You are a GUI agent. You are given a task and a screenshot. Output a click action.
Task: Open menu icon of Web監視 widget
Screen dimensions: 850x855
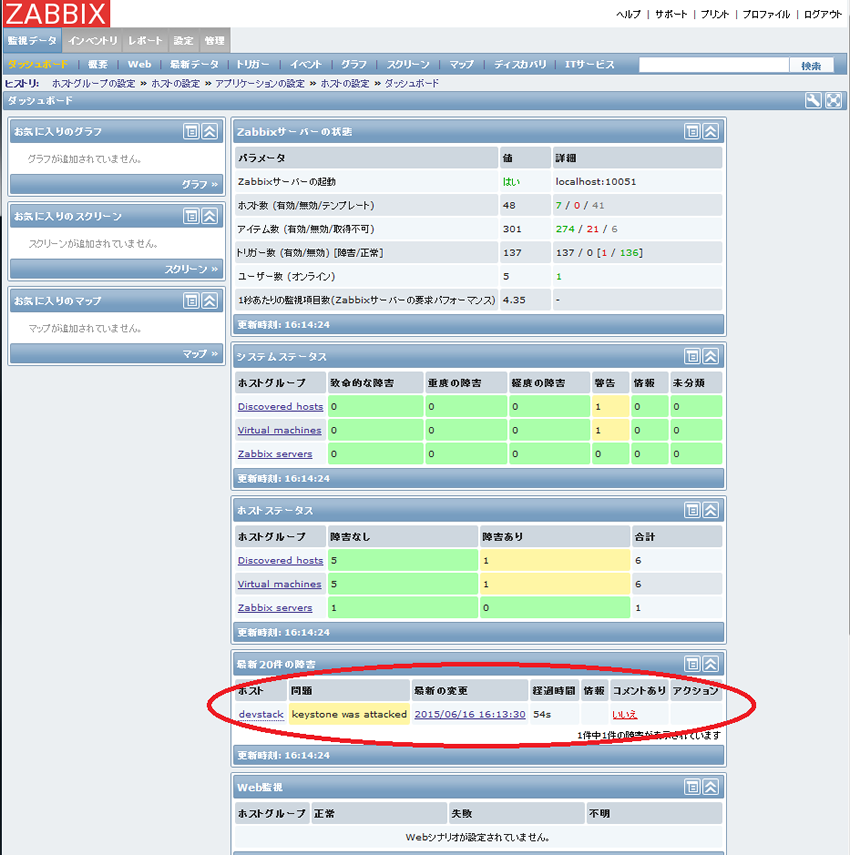tap(692, 787)
